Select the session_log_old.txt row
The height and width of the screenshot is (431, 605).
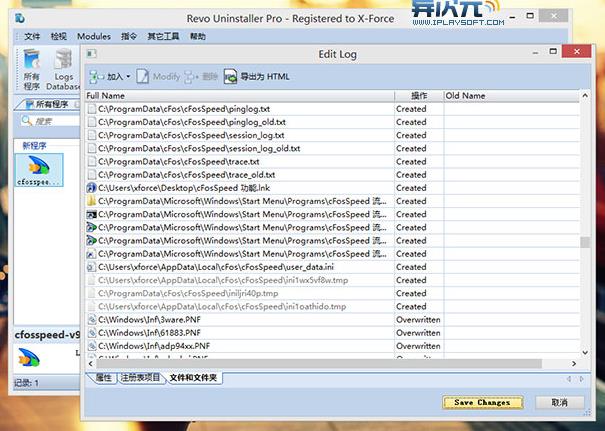[332, 149]
